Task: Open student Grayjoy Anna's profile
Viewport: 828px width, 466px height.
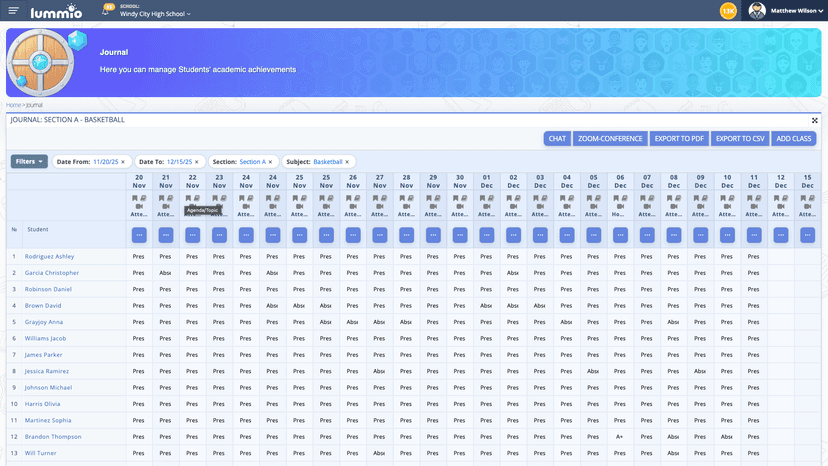Action: click(x=44, y=322)
